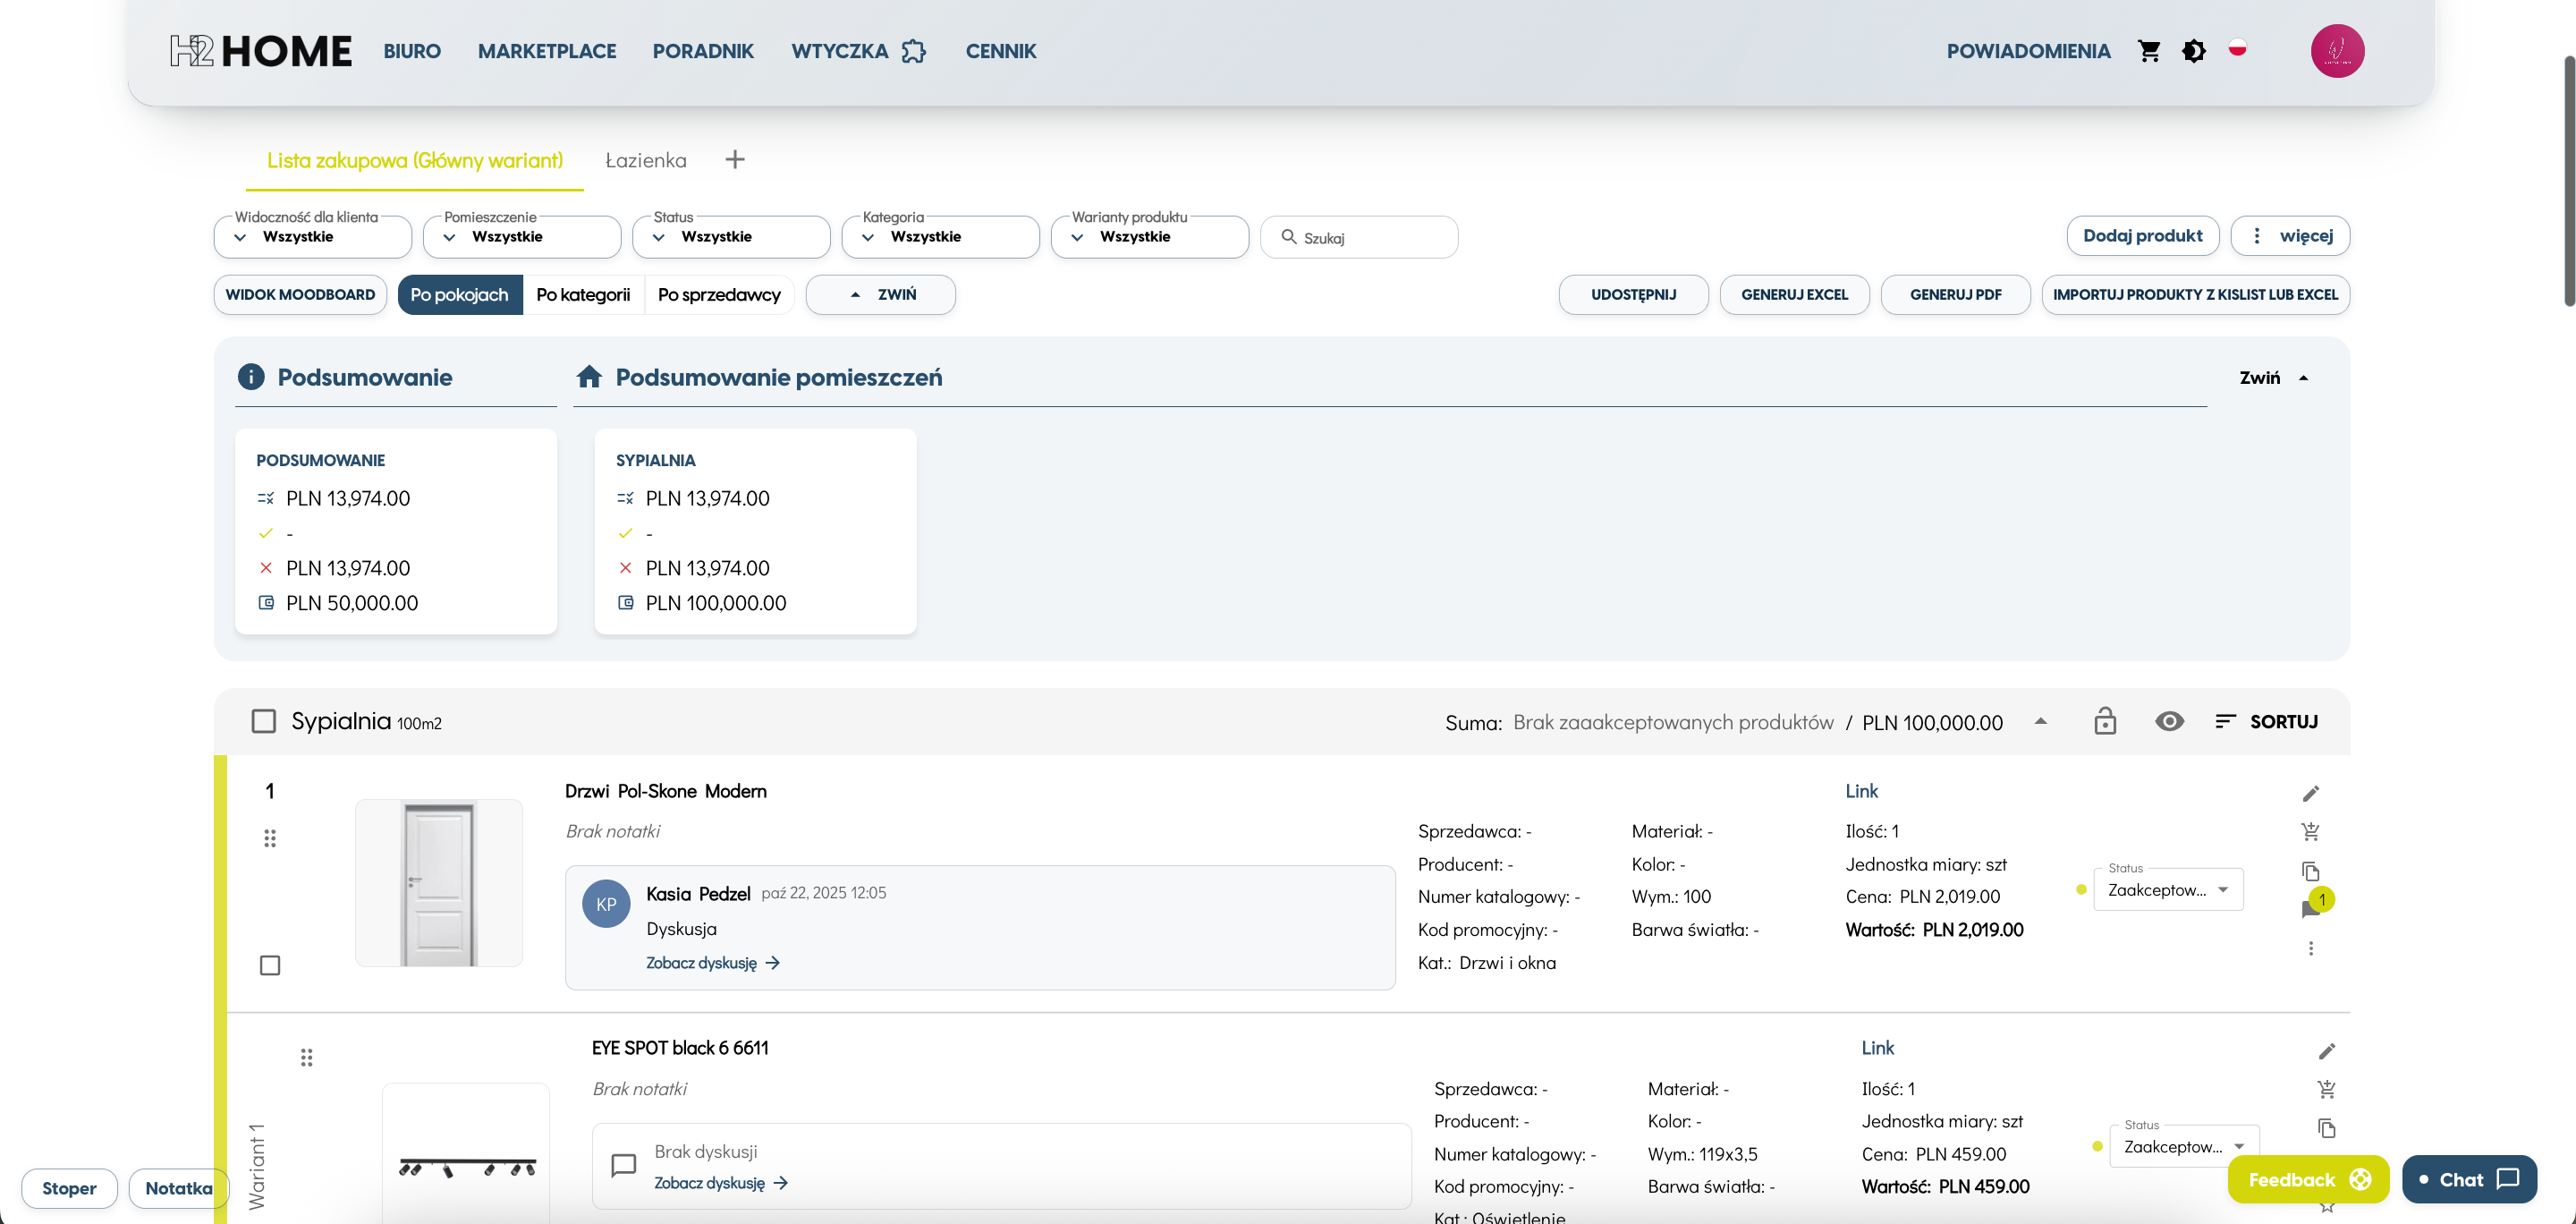The image size is (2576, 1224).
Task: Check the Sypialnia room checkbox
Action: point(263,721)
